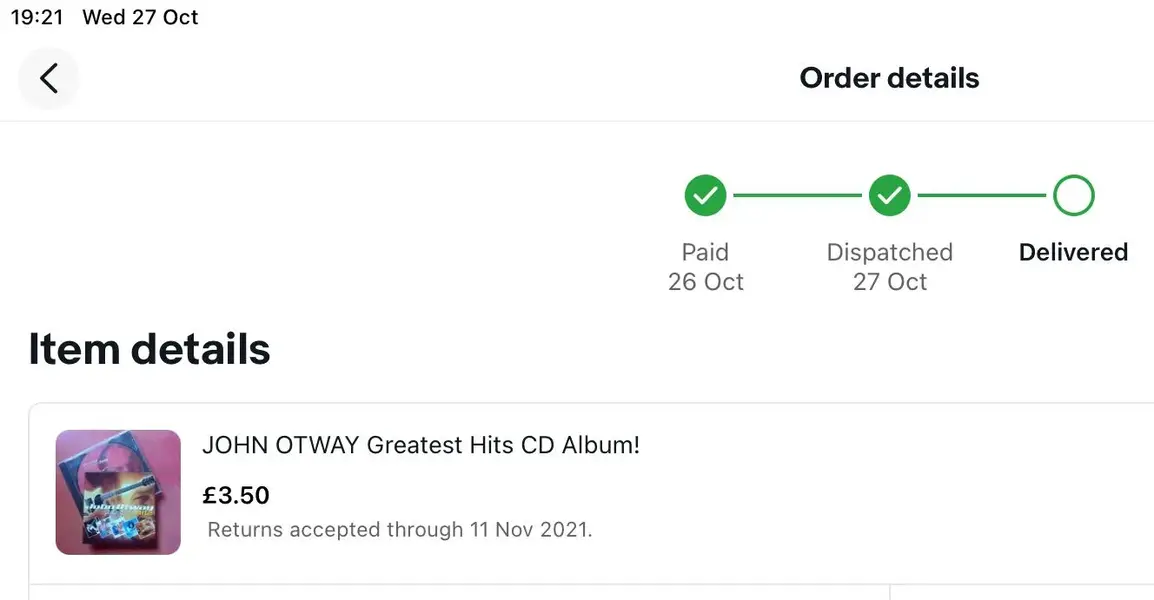Go back using the chevron arrow
Screen dimensions: 1154x600
(49, 78)
